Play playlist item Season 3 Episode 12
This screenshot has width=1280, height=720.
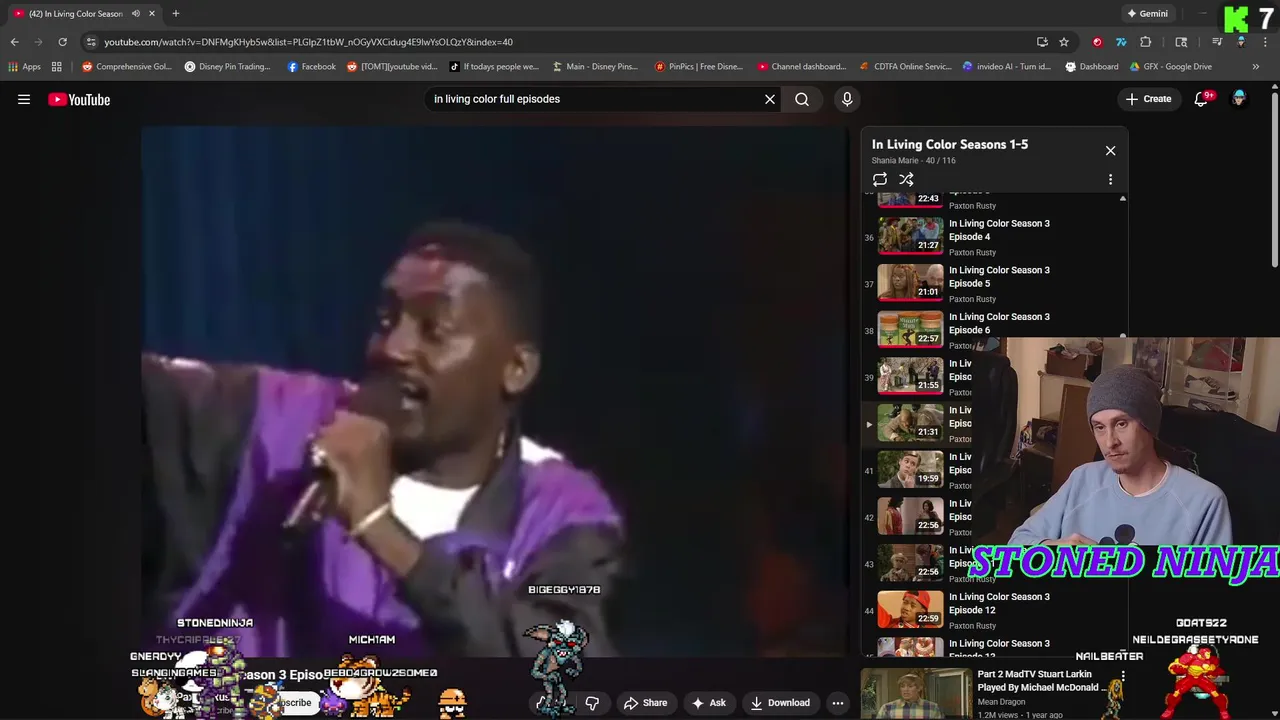tap(995, 610)
